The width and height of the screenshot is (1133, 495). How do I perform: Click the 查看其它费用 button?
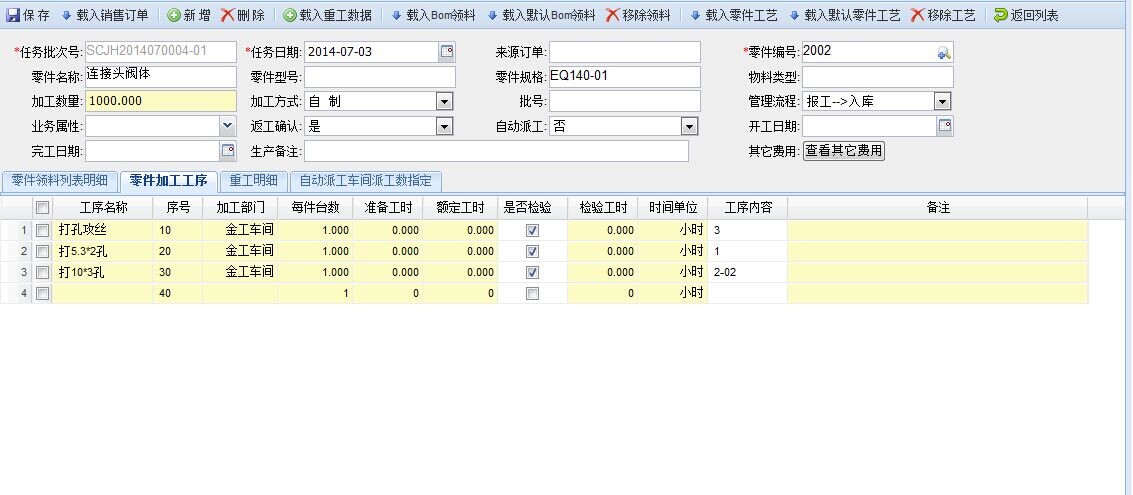845,151
